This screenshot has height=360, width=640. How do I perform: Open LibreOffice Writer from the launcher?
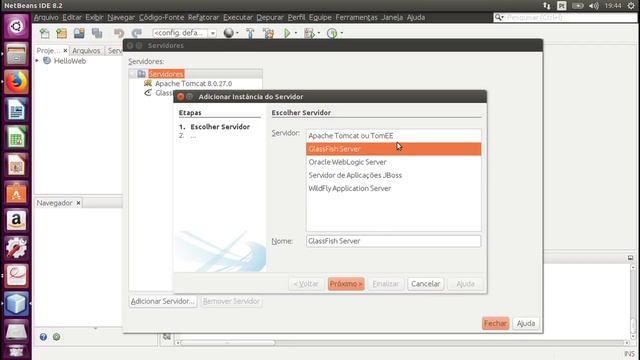[x=16, y=109]
